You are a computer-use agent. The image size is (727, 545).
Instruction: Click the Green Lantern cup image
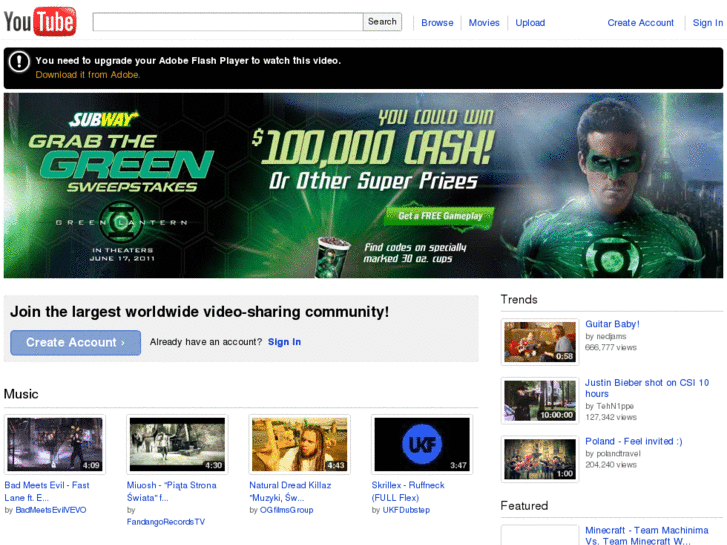click(333, 256)
